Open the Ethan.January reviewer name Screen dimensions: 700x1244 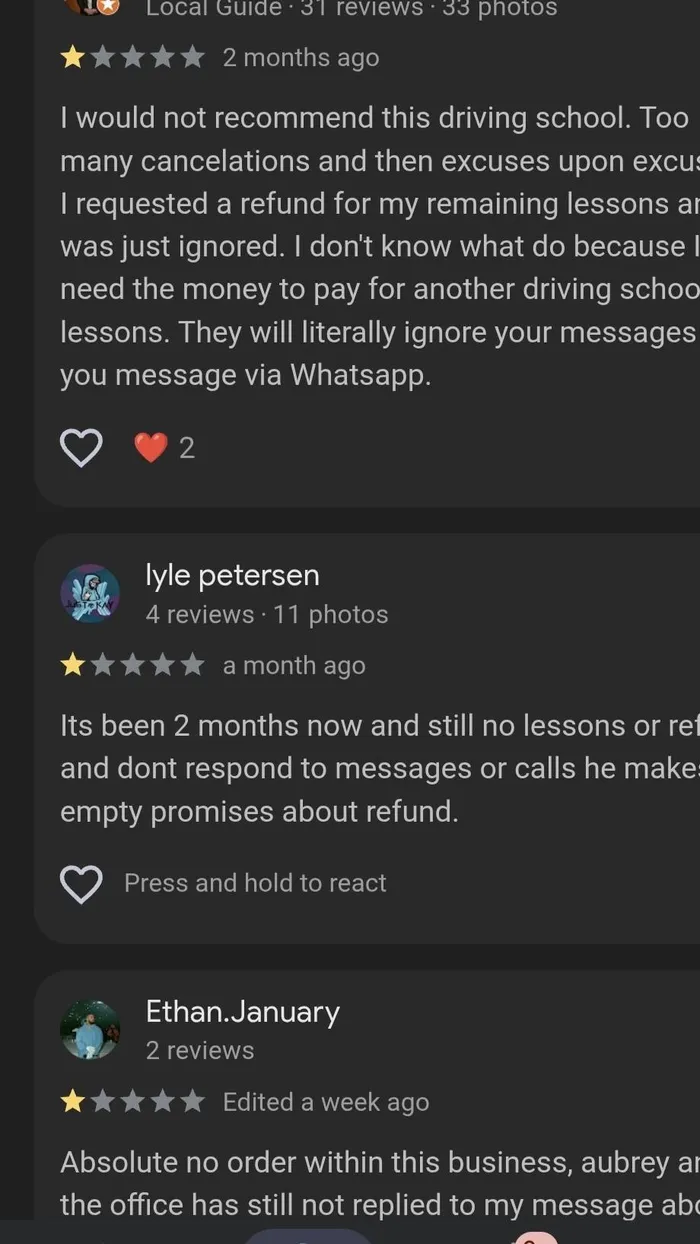point(242,1011)
